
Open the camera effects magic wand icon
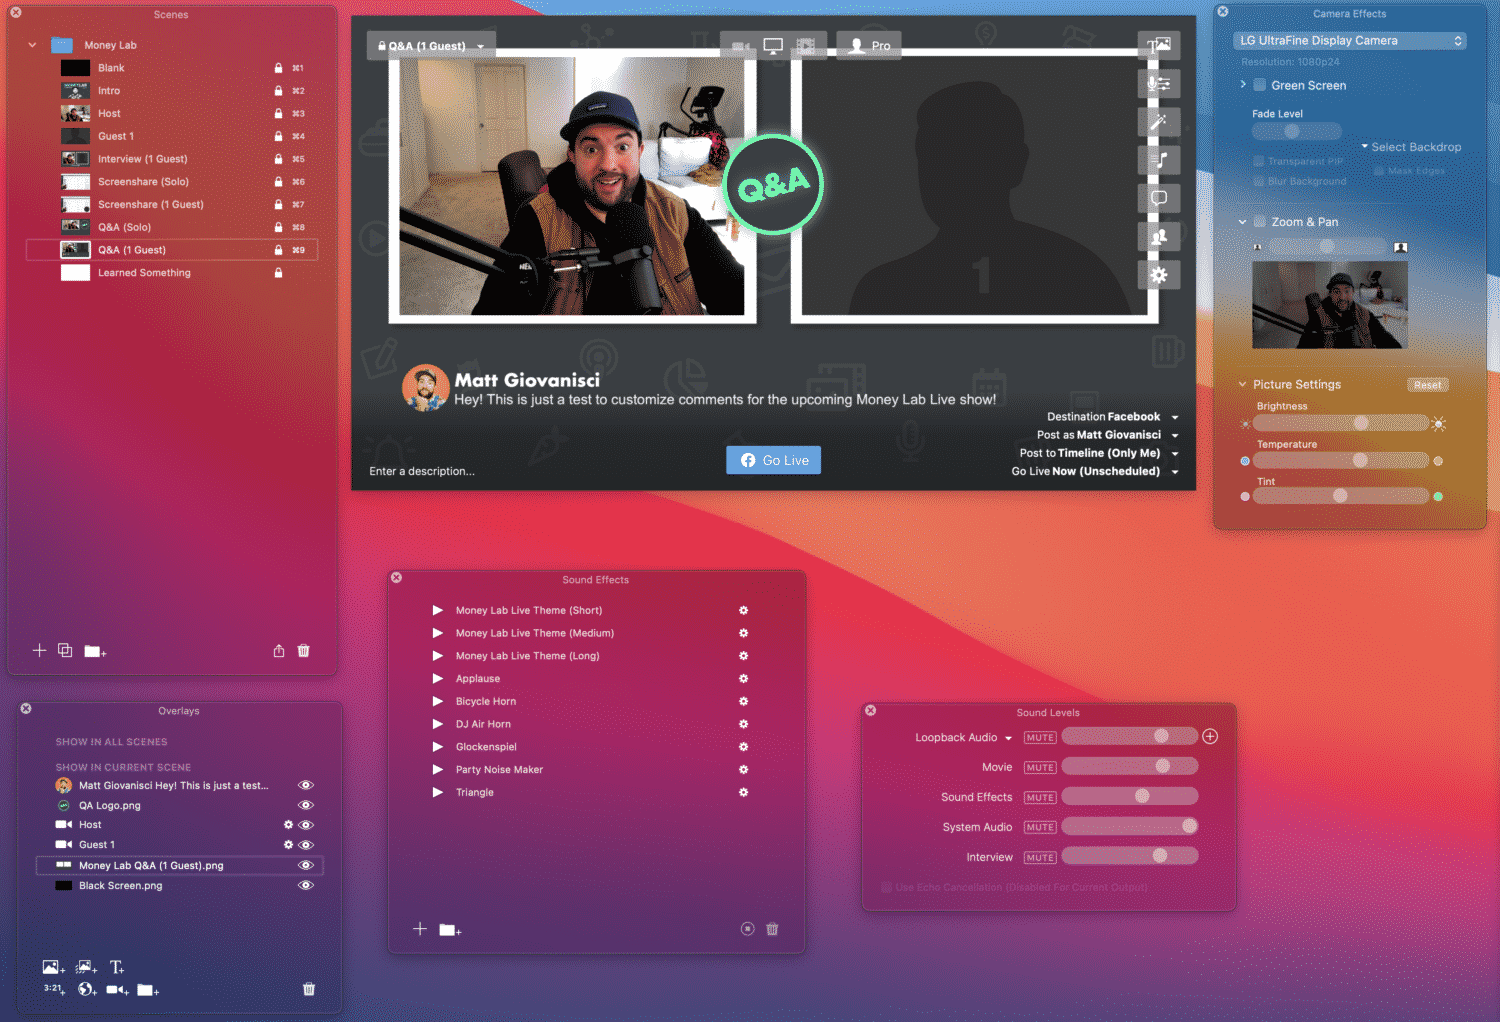(x=1159, y=122)
